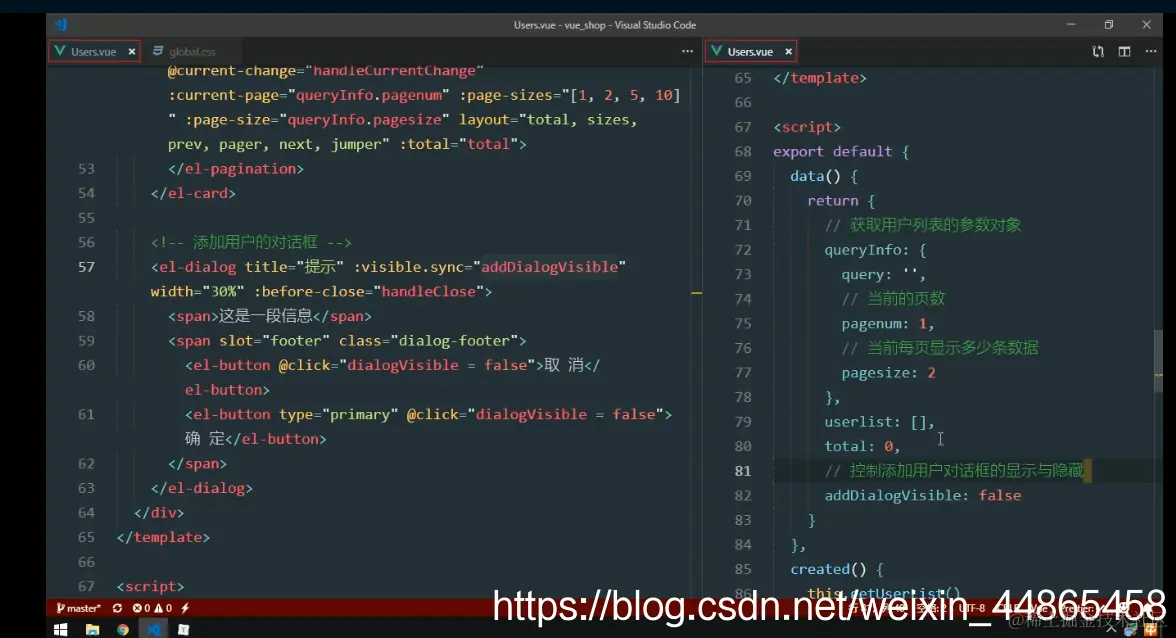This screenshot has width=1176, height=638.
Task: Click '</el-card>' closing tag
Action: click(193, 193)
